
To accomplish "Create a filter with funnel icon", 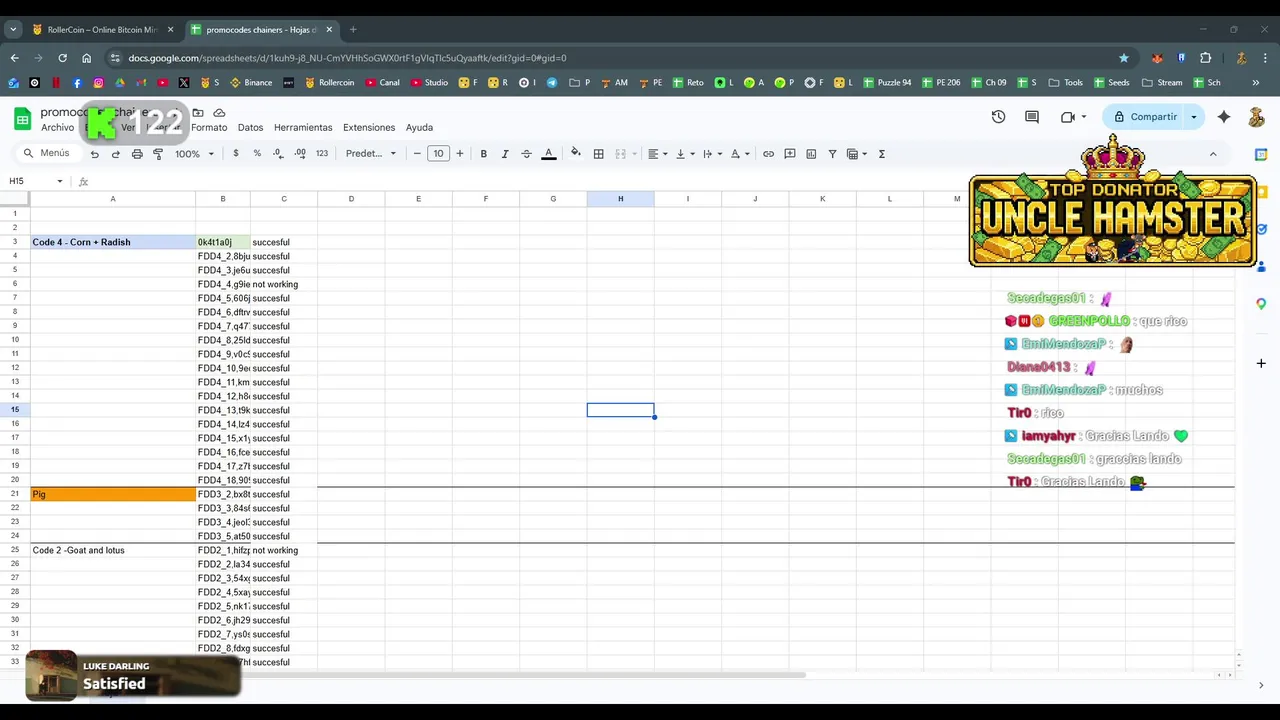I will tap(832, 154).
